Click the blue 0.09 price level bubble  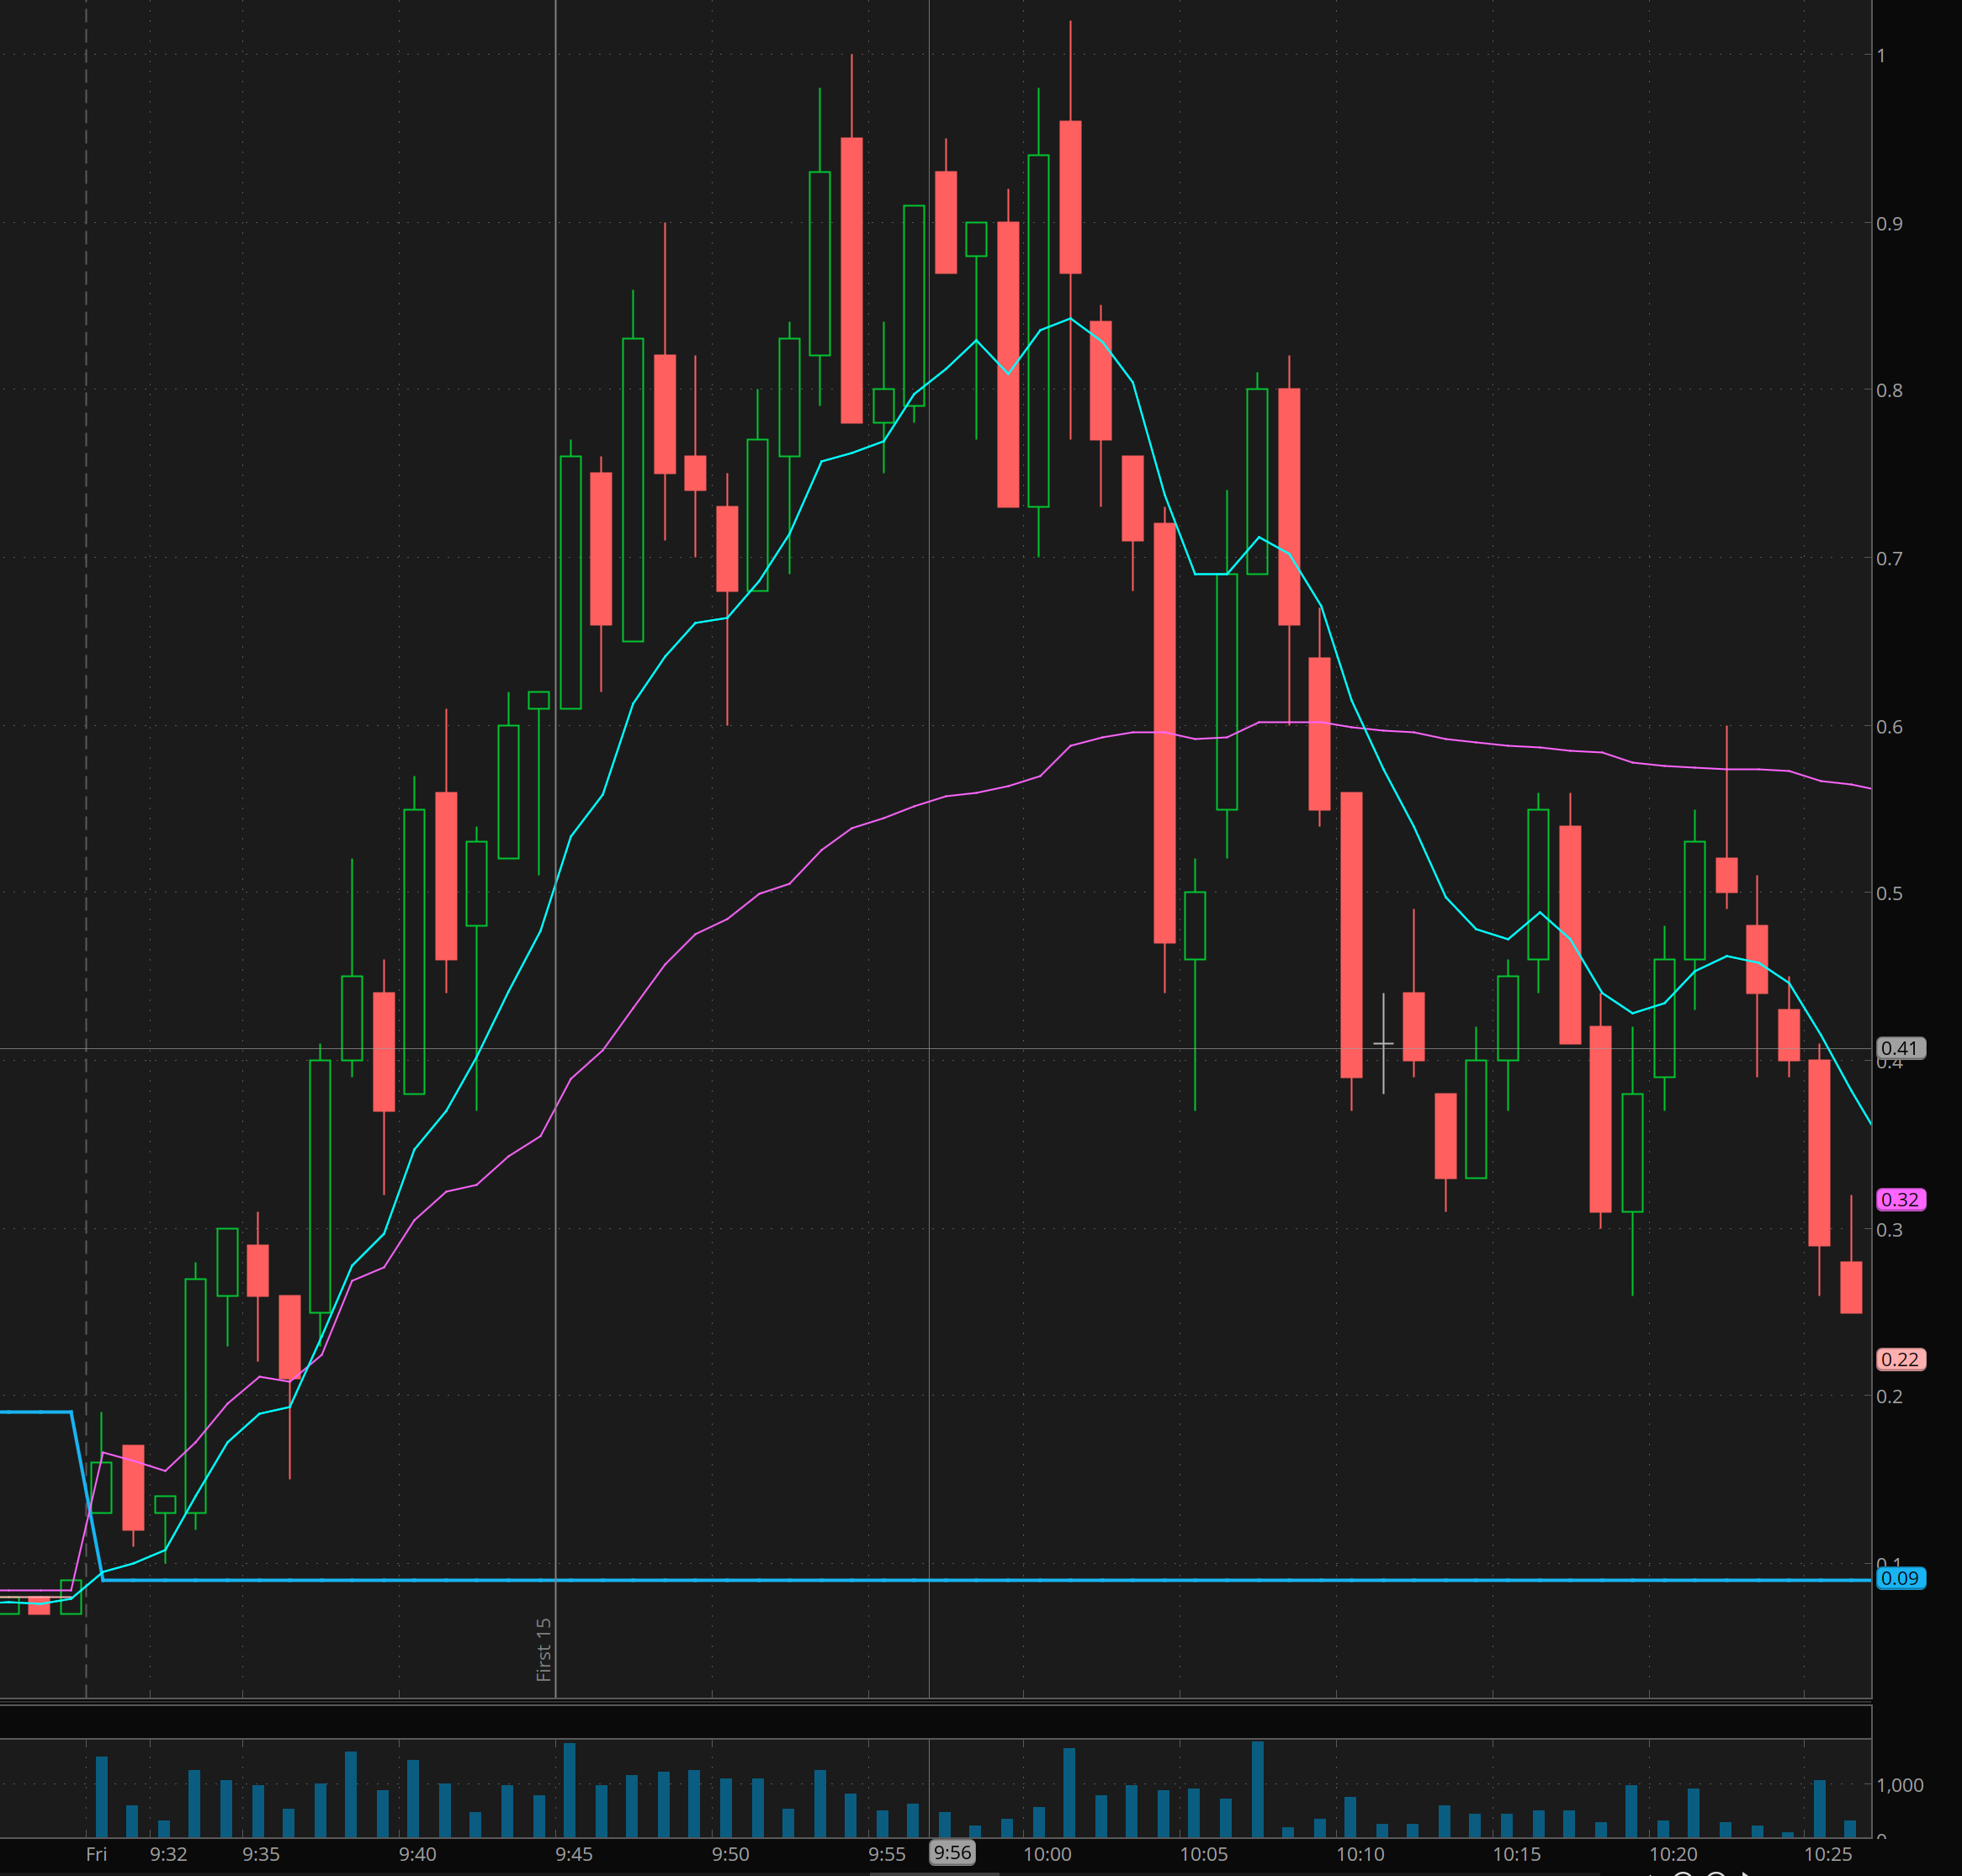[x=1899, y=1578]
